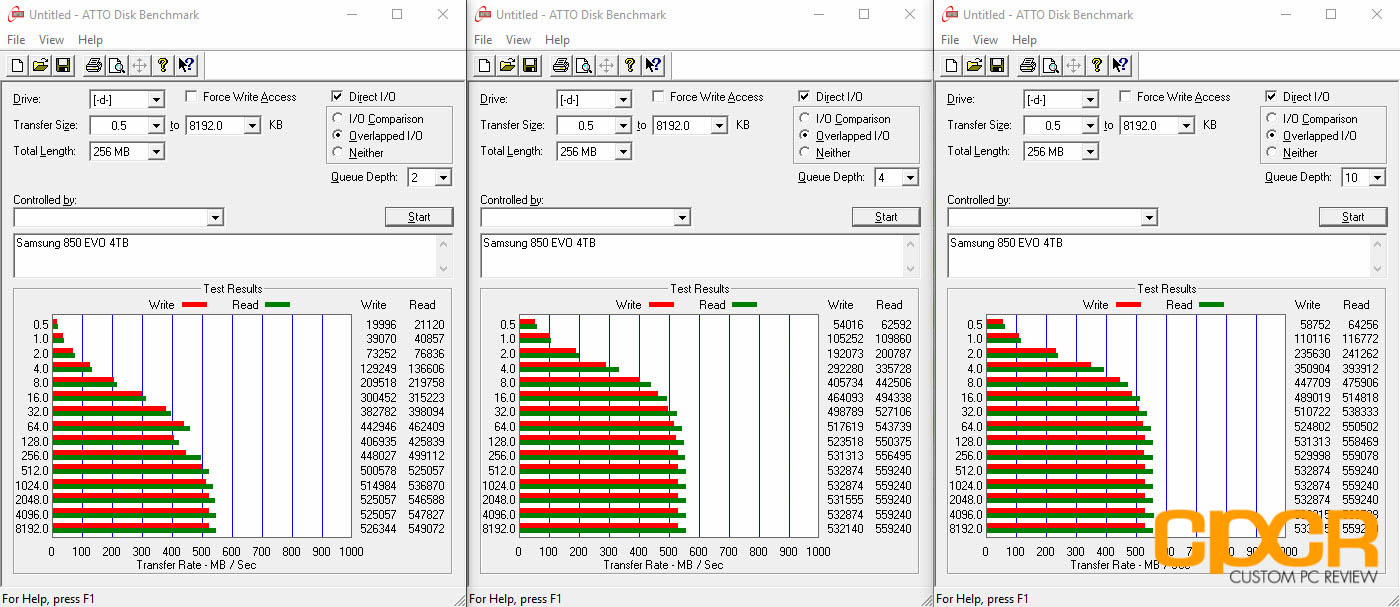Activate context help pointer icon in right window
Screen dimensions: 1400x607
(1119, 66)
